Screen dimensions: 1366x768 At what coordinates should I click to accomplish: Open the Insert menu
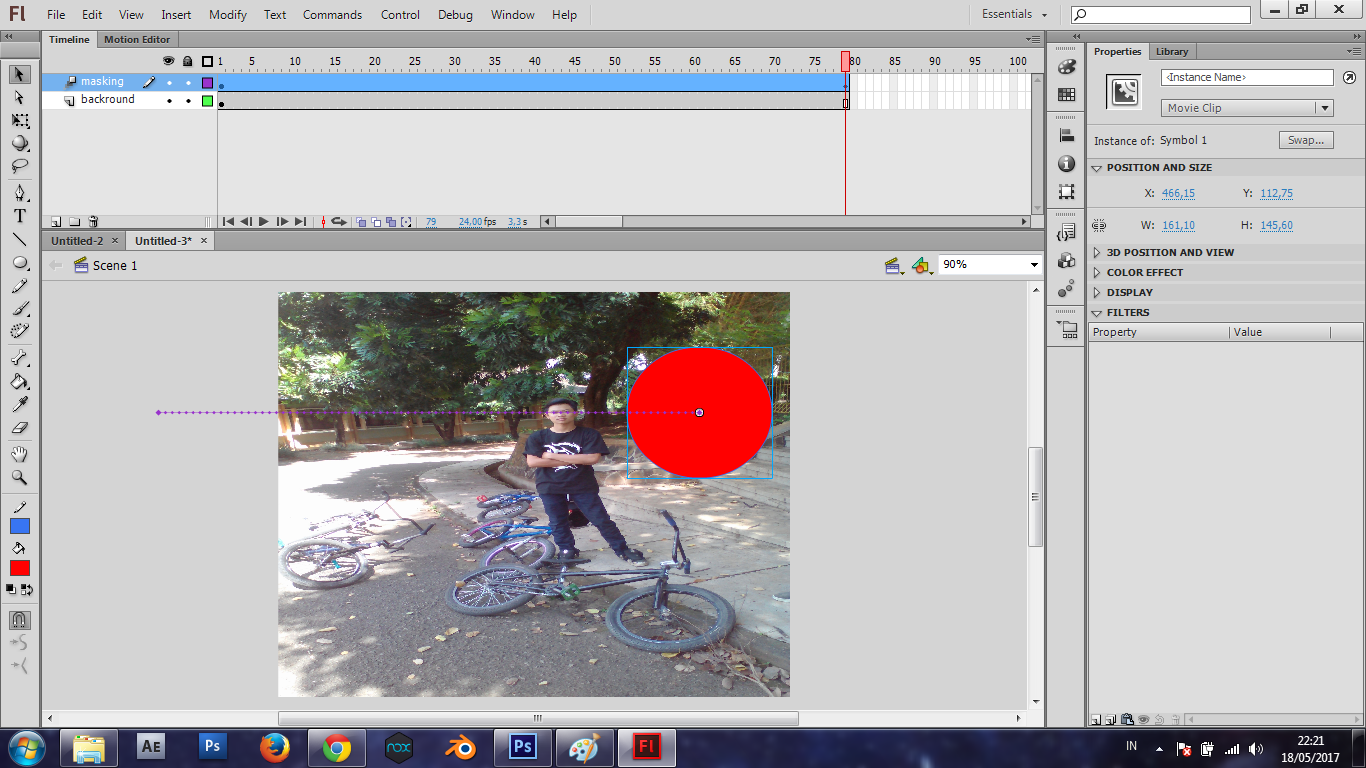[x=176, y=15]
